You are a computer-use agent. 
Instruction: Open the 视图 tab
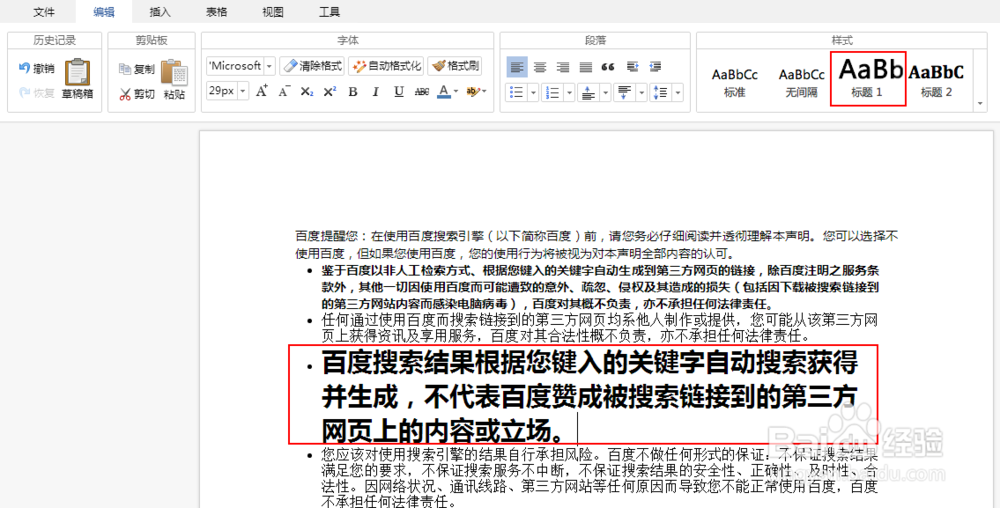coord(273,11)
